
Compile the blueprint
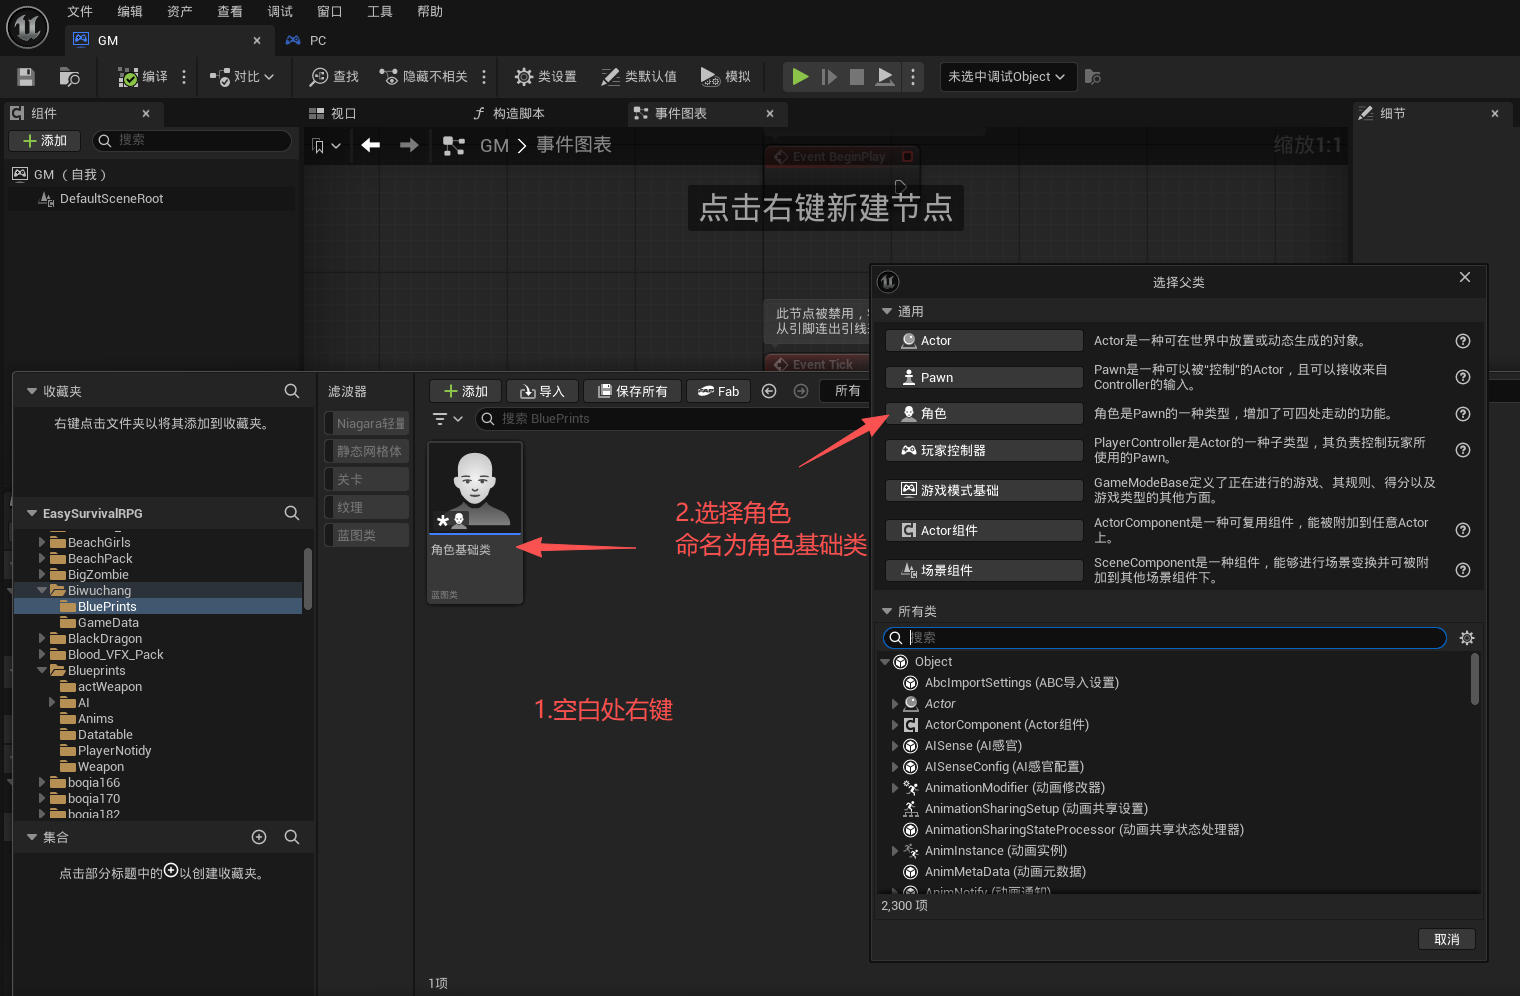pyautogui.click(x=142, y=77)
